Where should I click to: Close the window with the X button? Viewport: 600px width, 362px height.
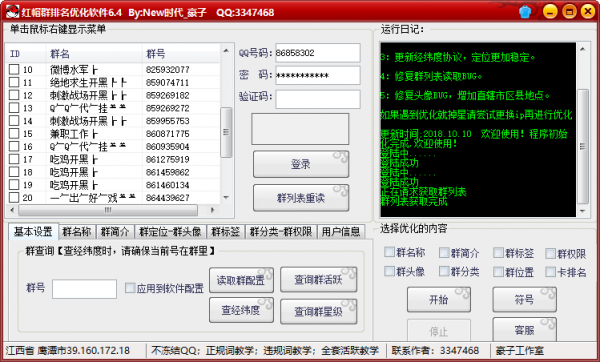tap(588, 11)
